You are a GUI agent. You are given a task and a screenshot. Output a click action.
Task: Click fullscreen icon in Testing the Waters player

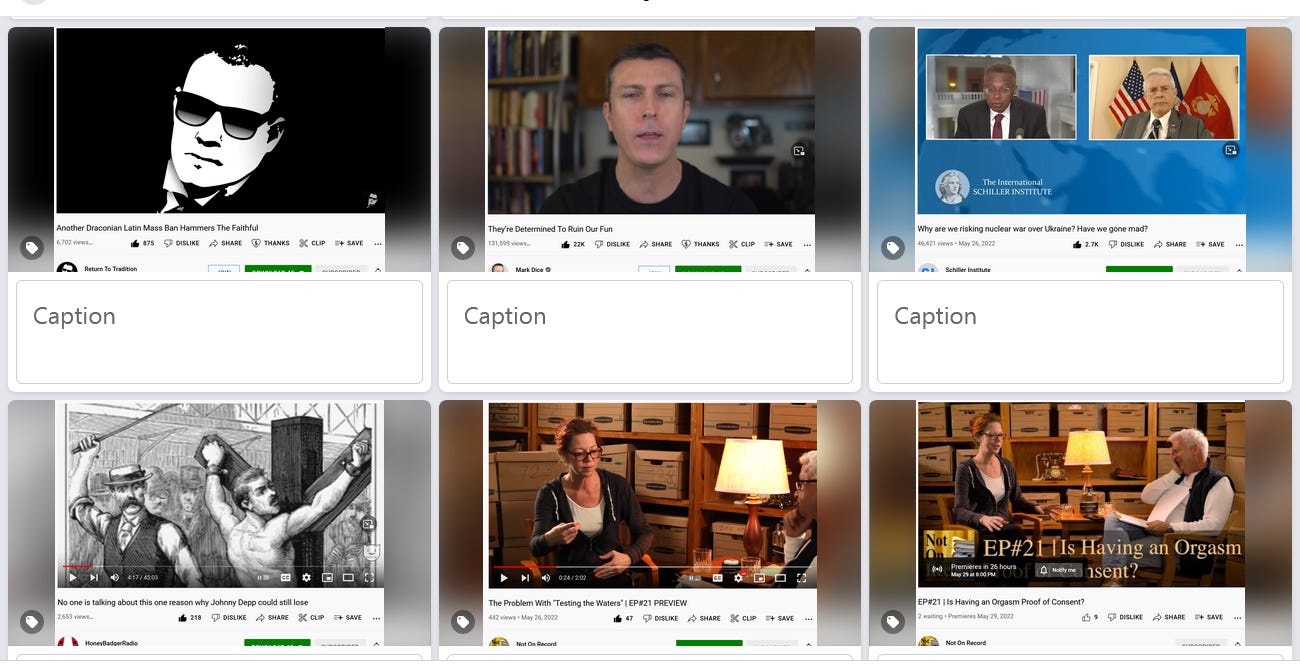[x=801, y=578]
